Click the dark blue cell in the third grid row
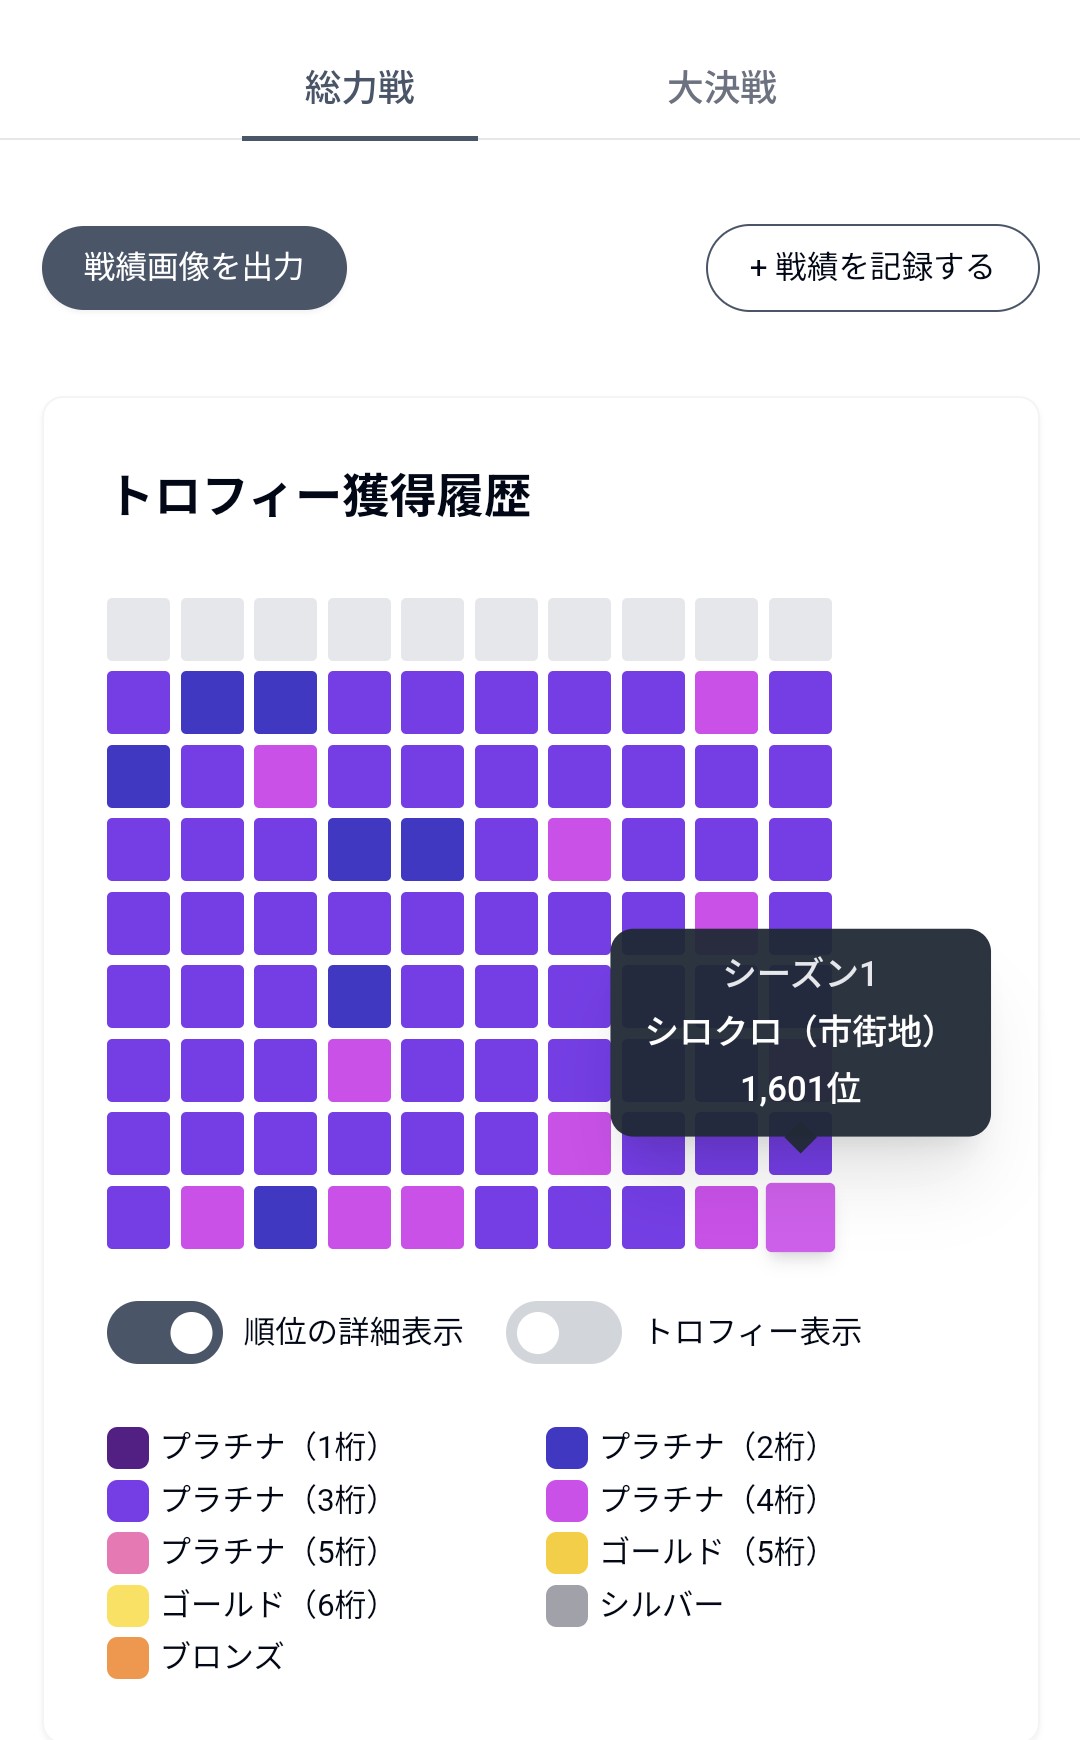The image size is (1080, 1740). tap(138, 776)
